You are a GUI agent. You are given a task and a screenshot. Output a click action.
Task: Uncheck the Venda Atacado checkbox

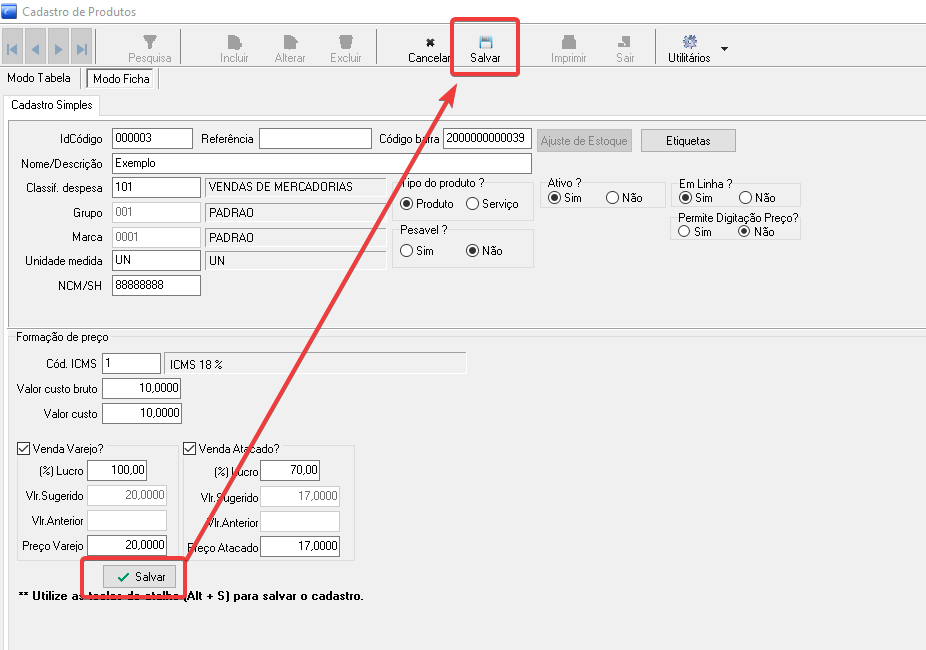tap(190, 450)
